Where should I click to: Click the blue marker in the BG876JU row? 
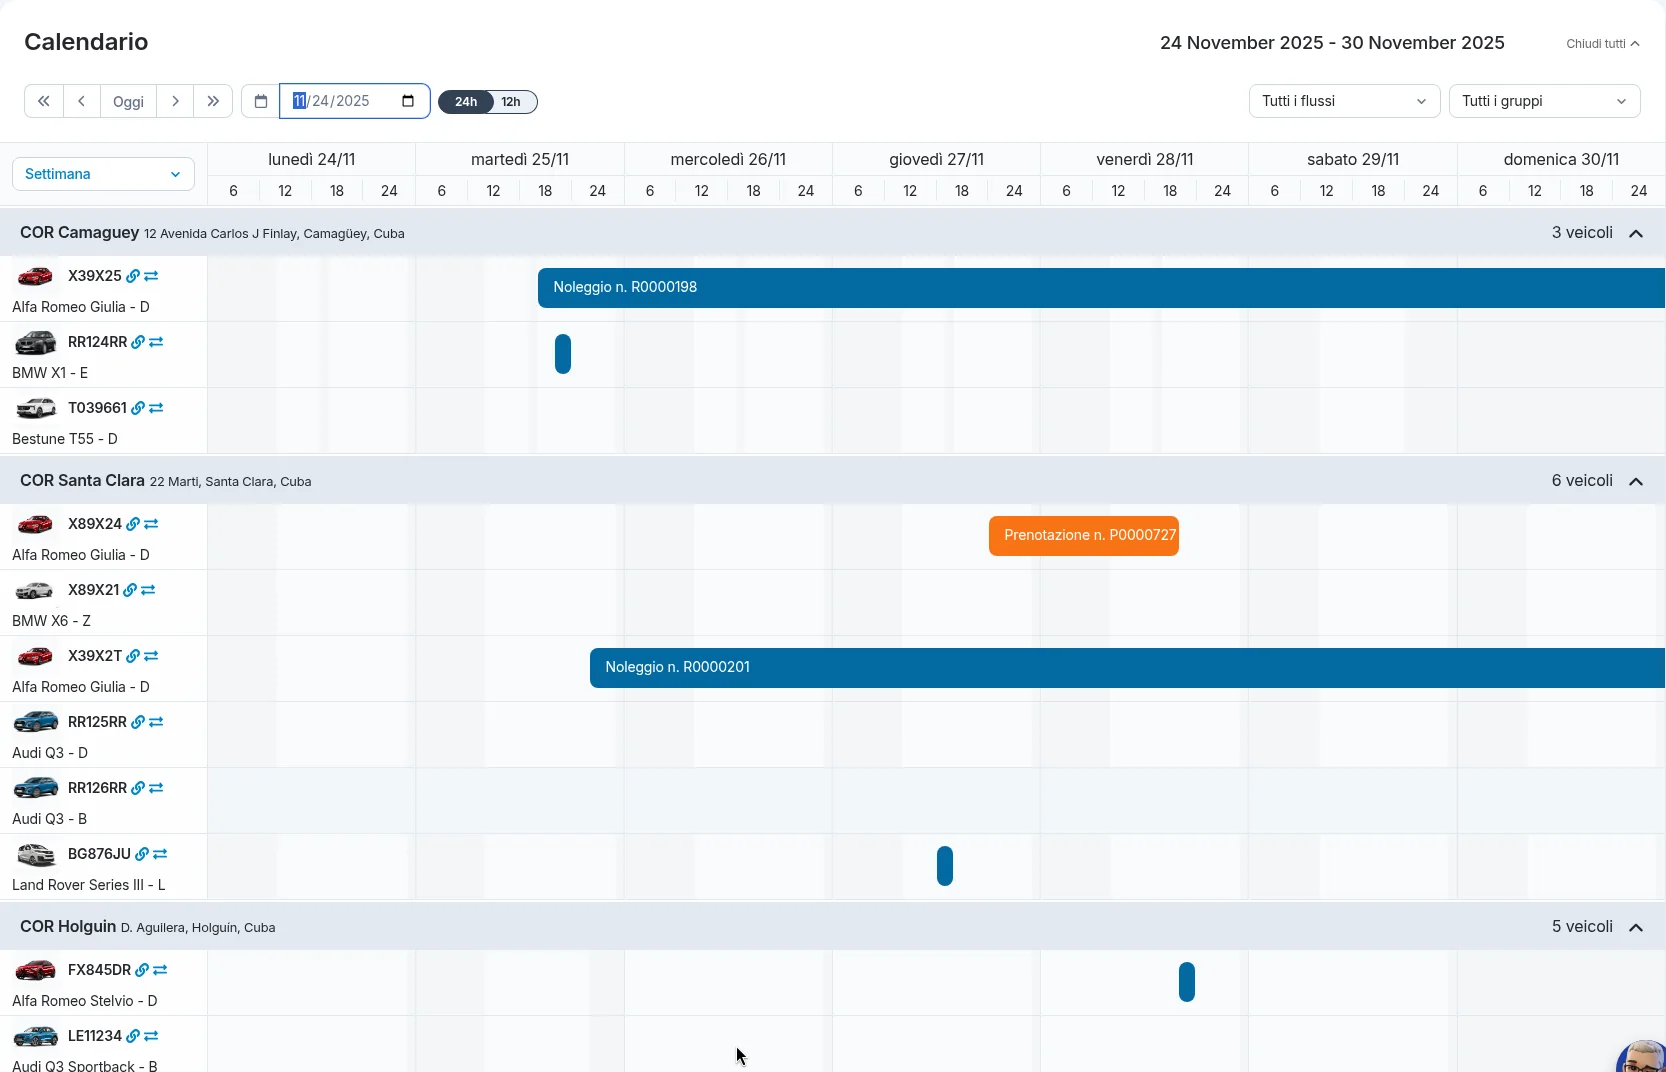pyautogui.click(x=945, y=866)
